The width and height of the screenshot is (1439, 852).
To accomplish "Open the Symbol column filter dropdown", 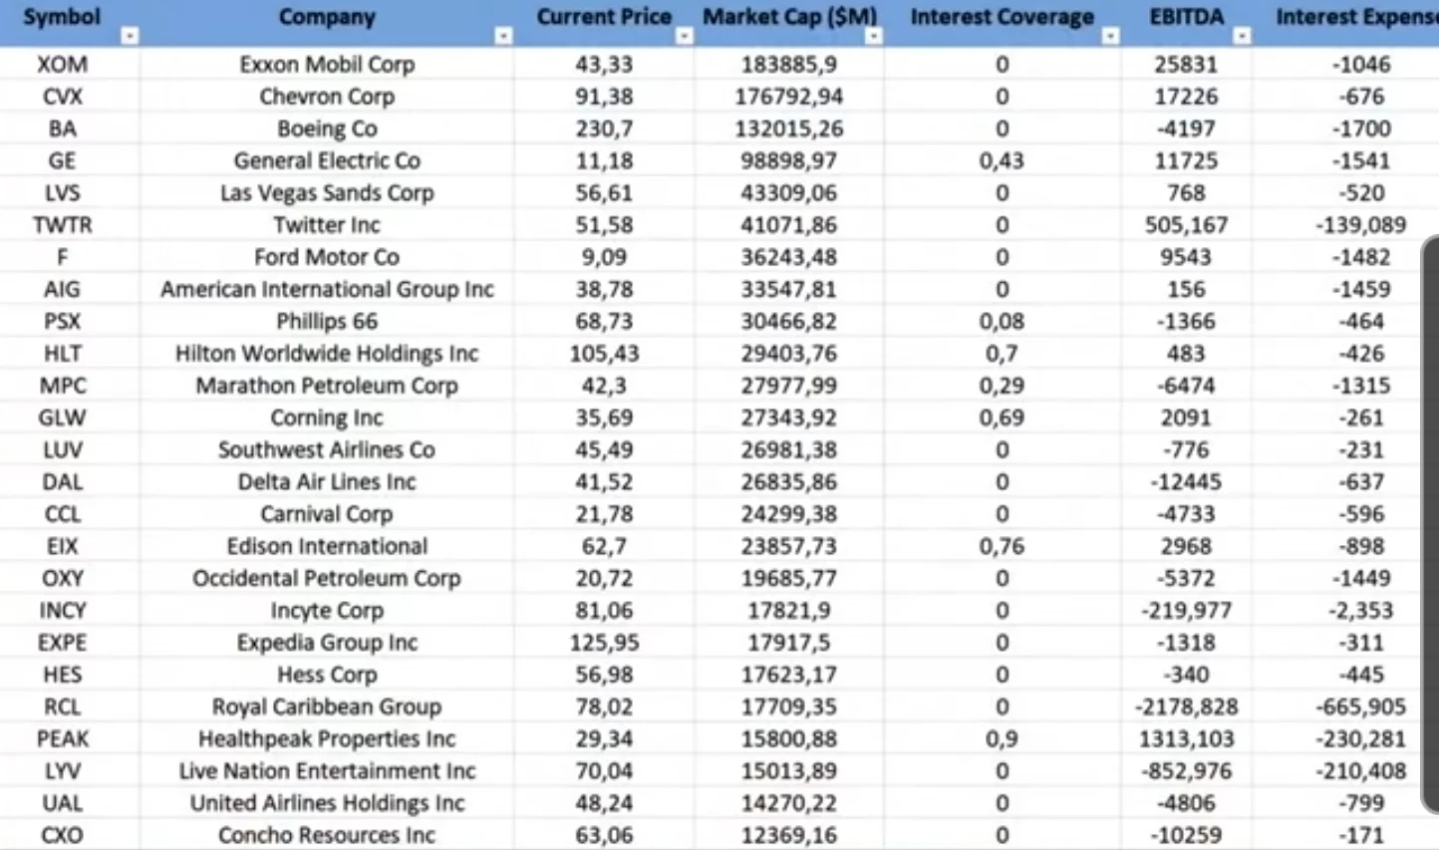I will point(129,37).
